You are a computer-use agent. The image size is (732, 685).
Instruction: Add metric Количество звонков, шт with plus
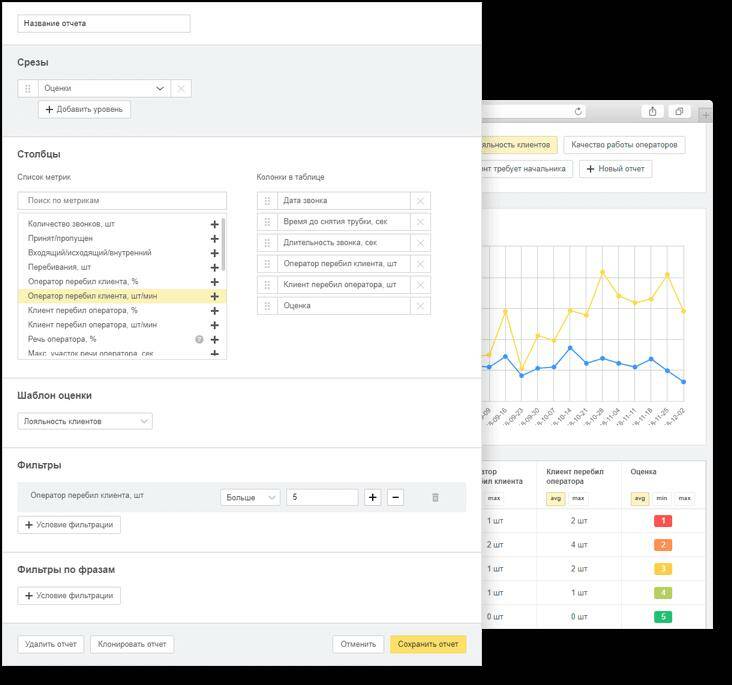point(214,225)
